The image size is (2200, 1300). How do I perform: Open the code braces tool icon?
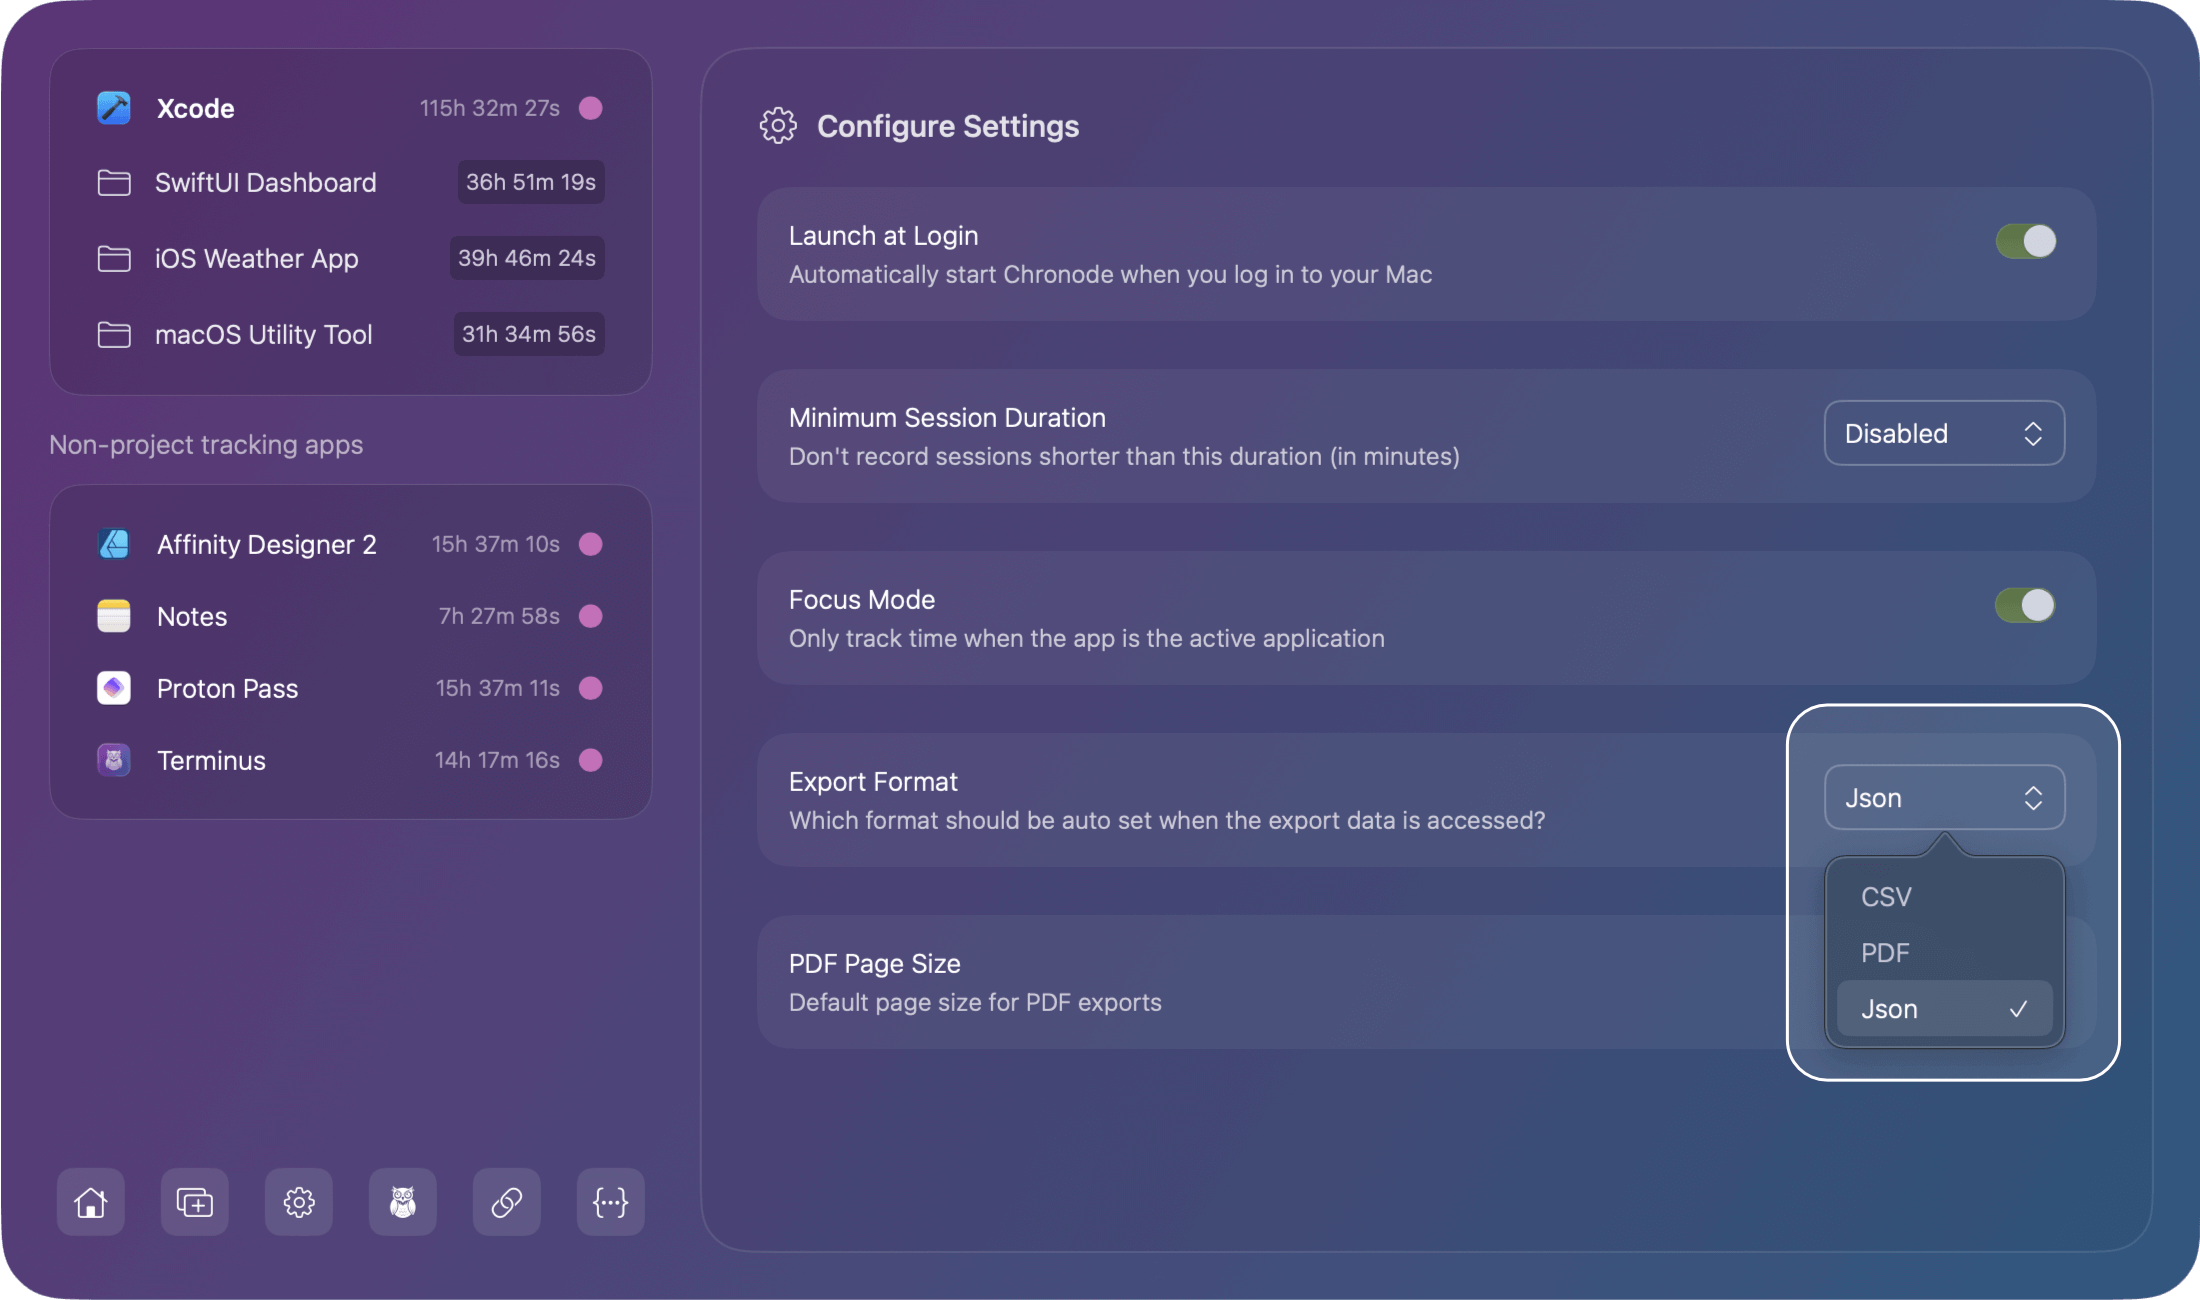(x=610, y=1202)
